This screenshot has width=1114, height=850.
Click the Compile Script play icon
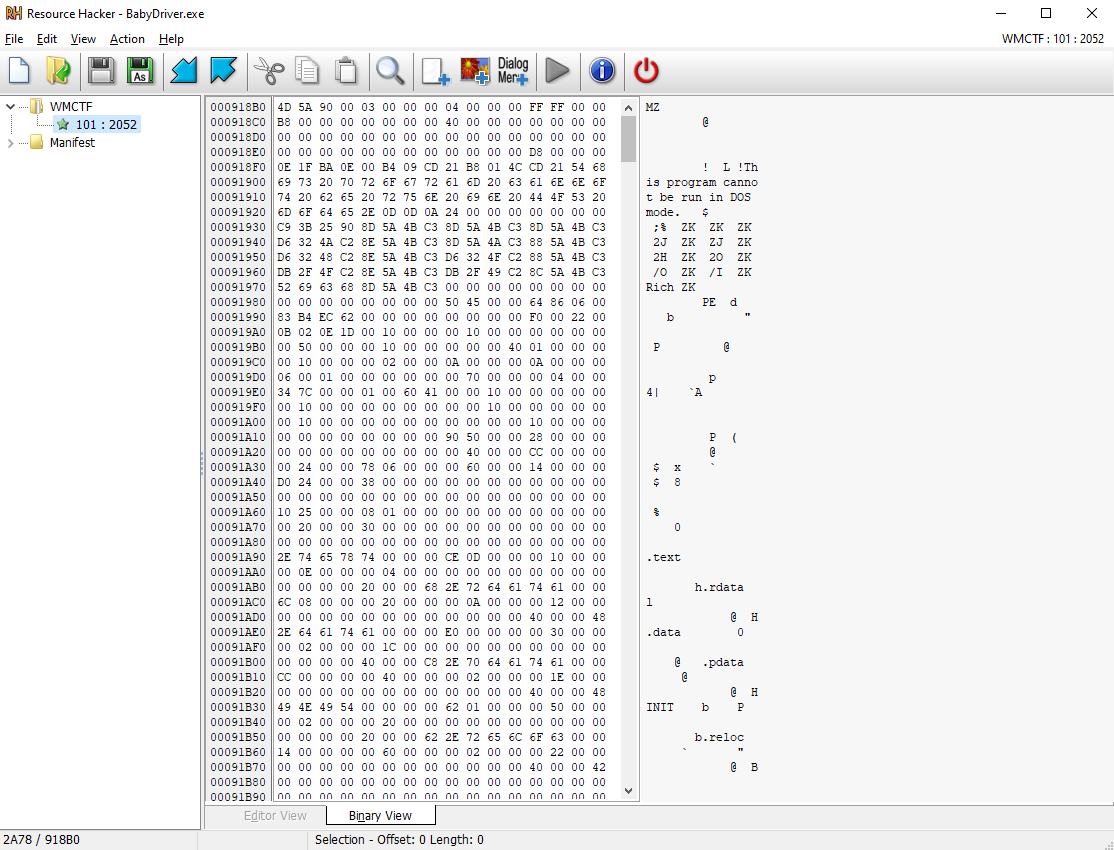point(558,71)
